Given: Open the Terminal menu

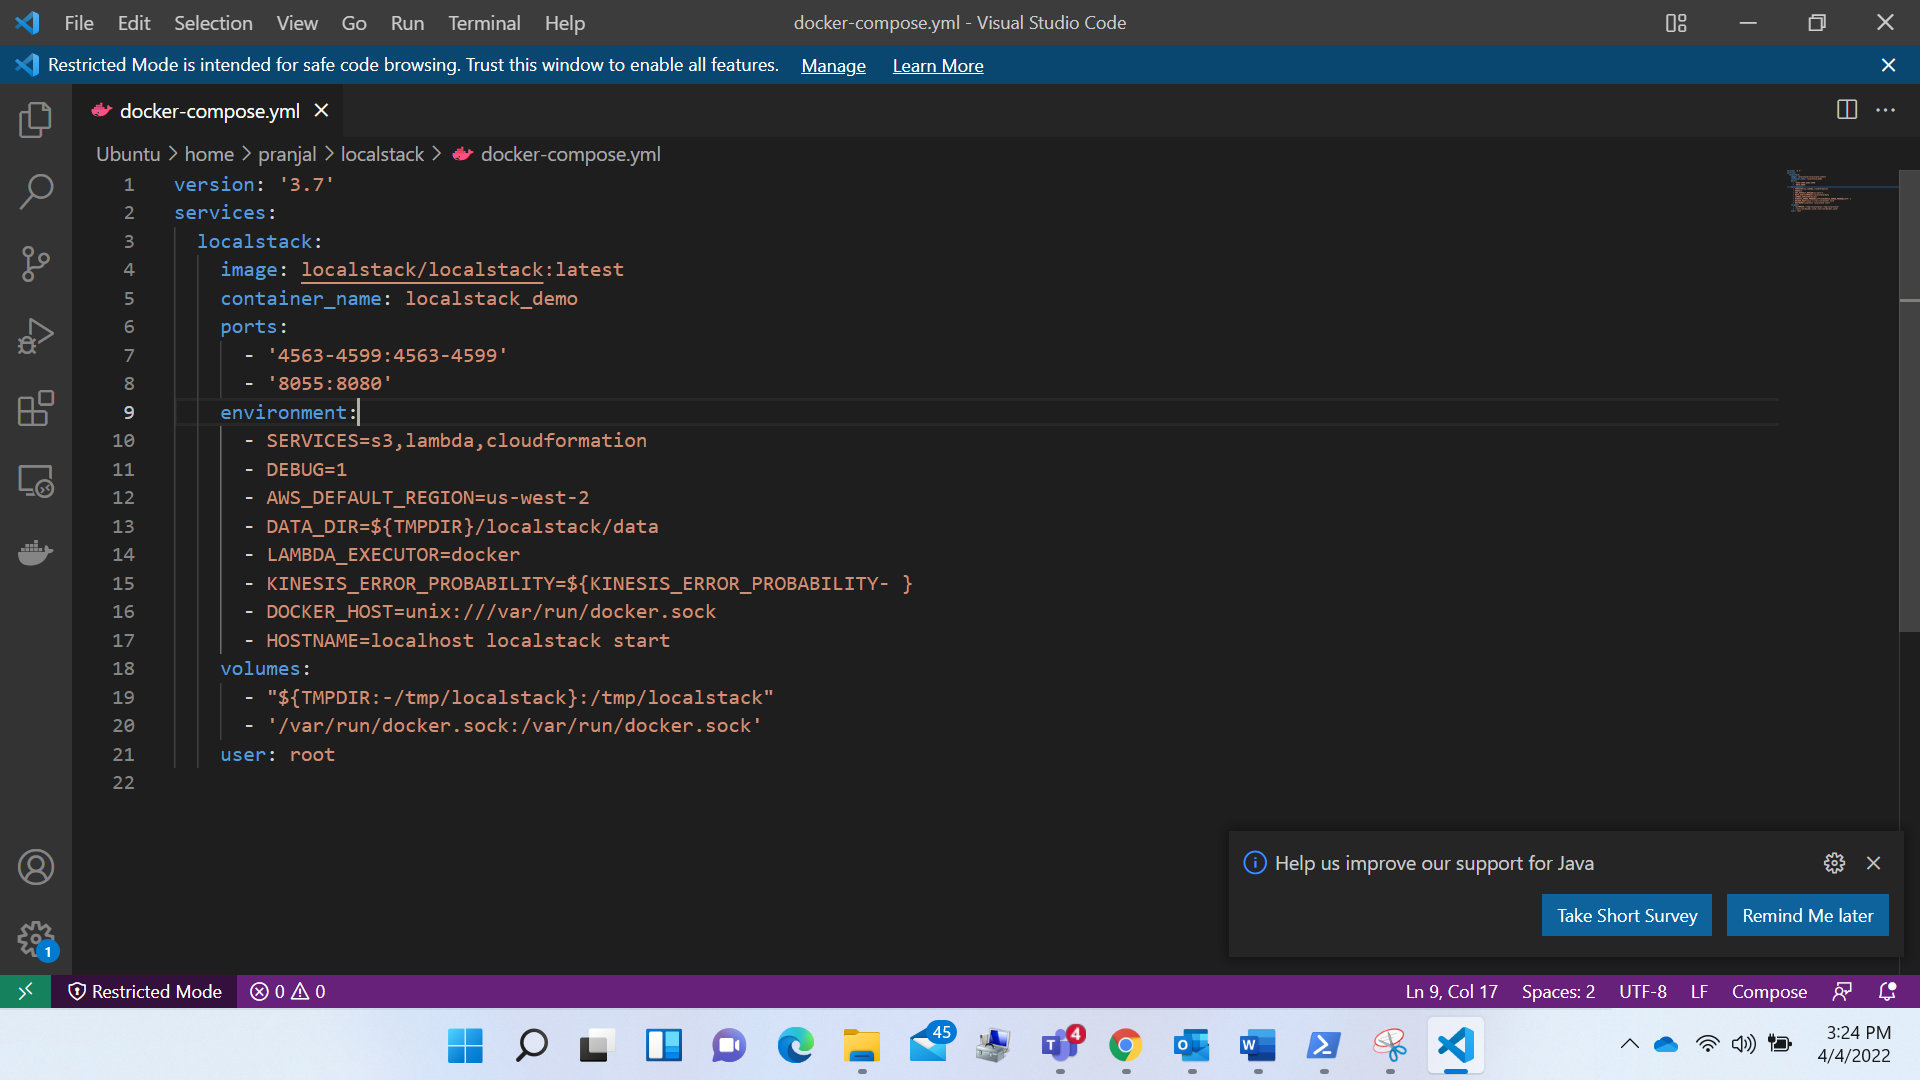Looking at the screenshot, I should [484, 23].
